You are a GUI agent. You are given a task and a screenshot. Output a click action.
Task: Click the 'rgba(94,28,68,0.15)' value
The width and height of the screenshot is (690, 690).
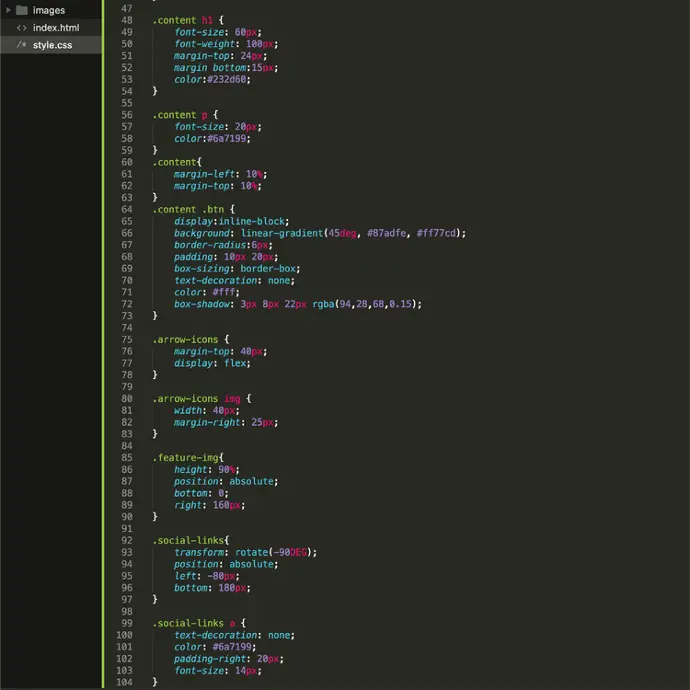coord(364,304)
